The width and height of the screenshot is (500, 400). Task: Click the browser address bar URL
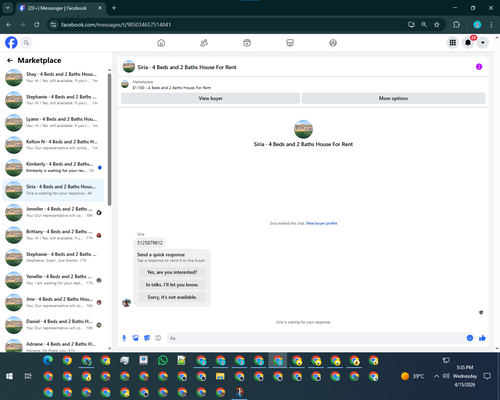click(116, 25)
